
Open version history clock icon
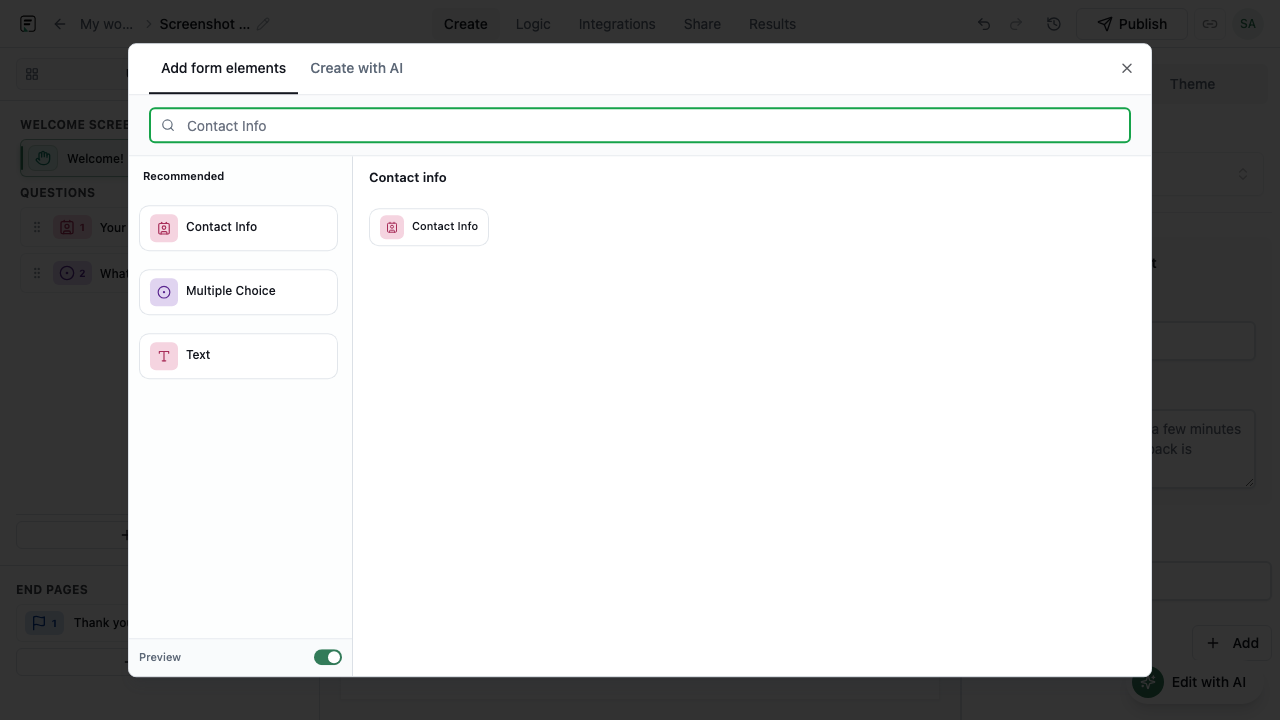pos(1053,24)
